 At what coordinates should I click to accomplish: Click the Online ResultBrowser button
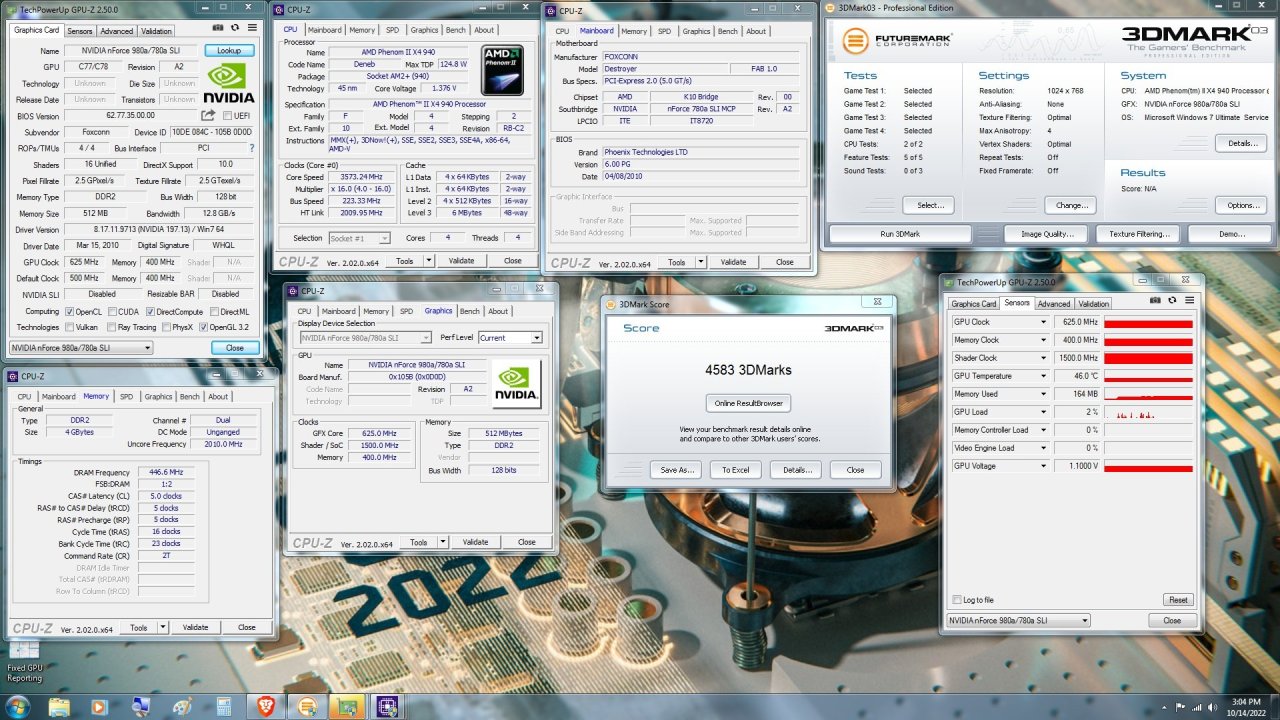click(x=748, y=403)
